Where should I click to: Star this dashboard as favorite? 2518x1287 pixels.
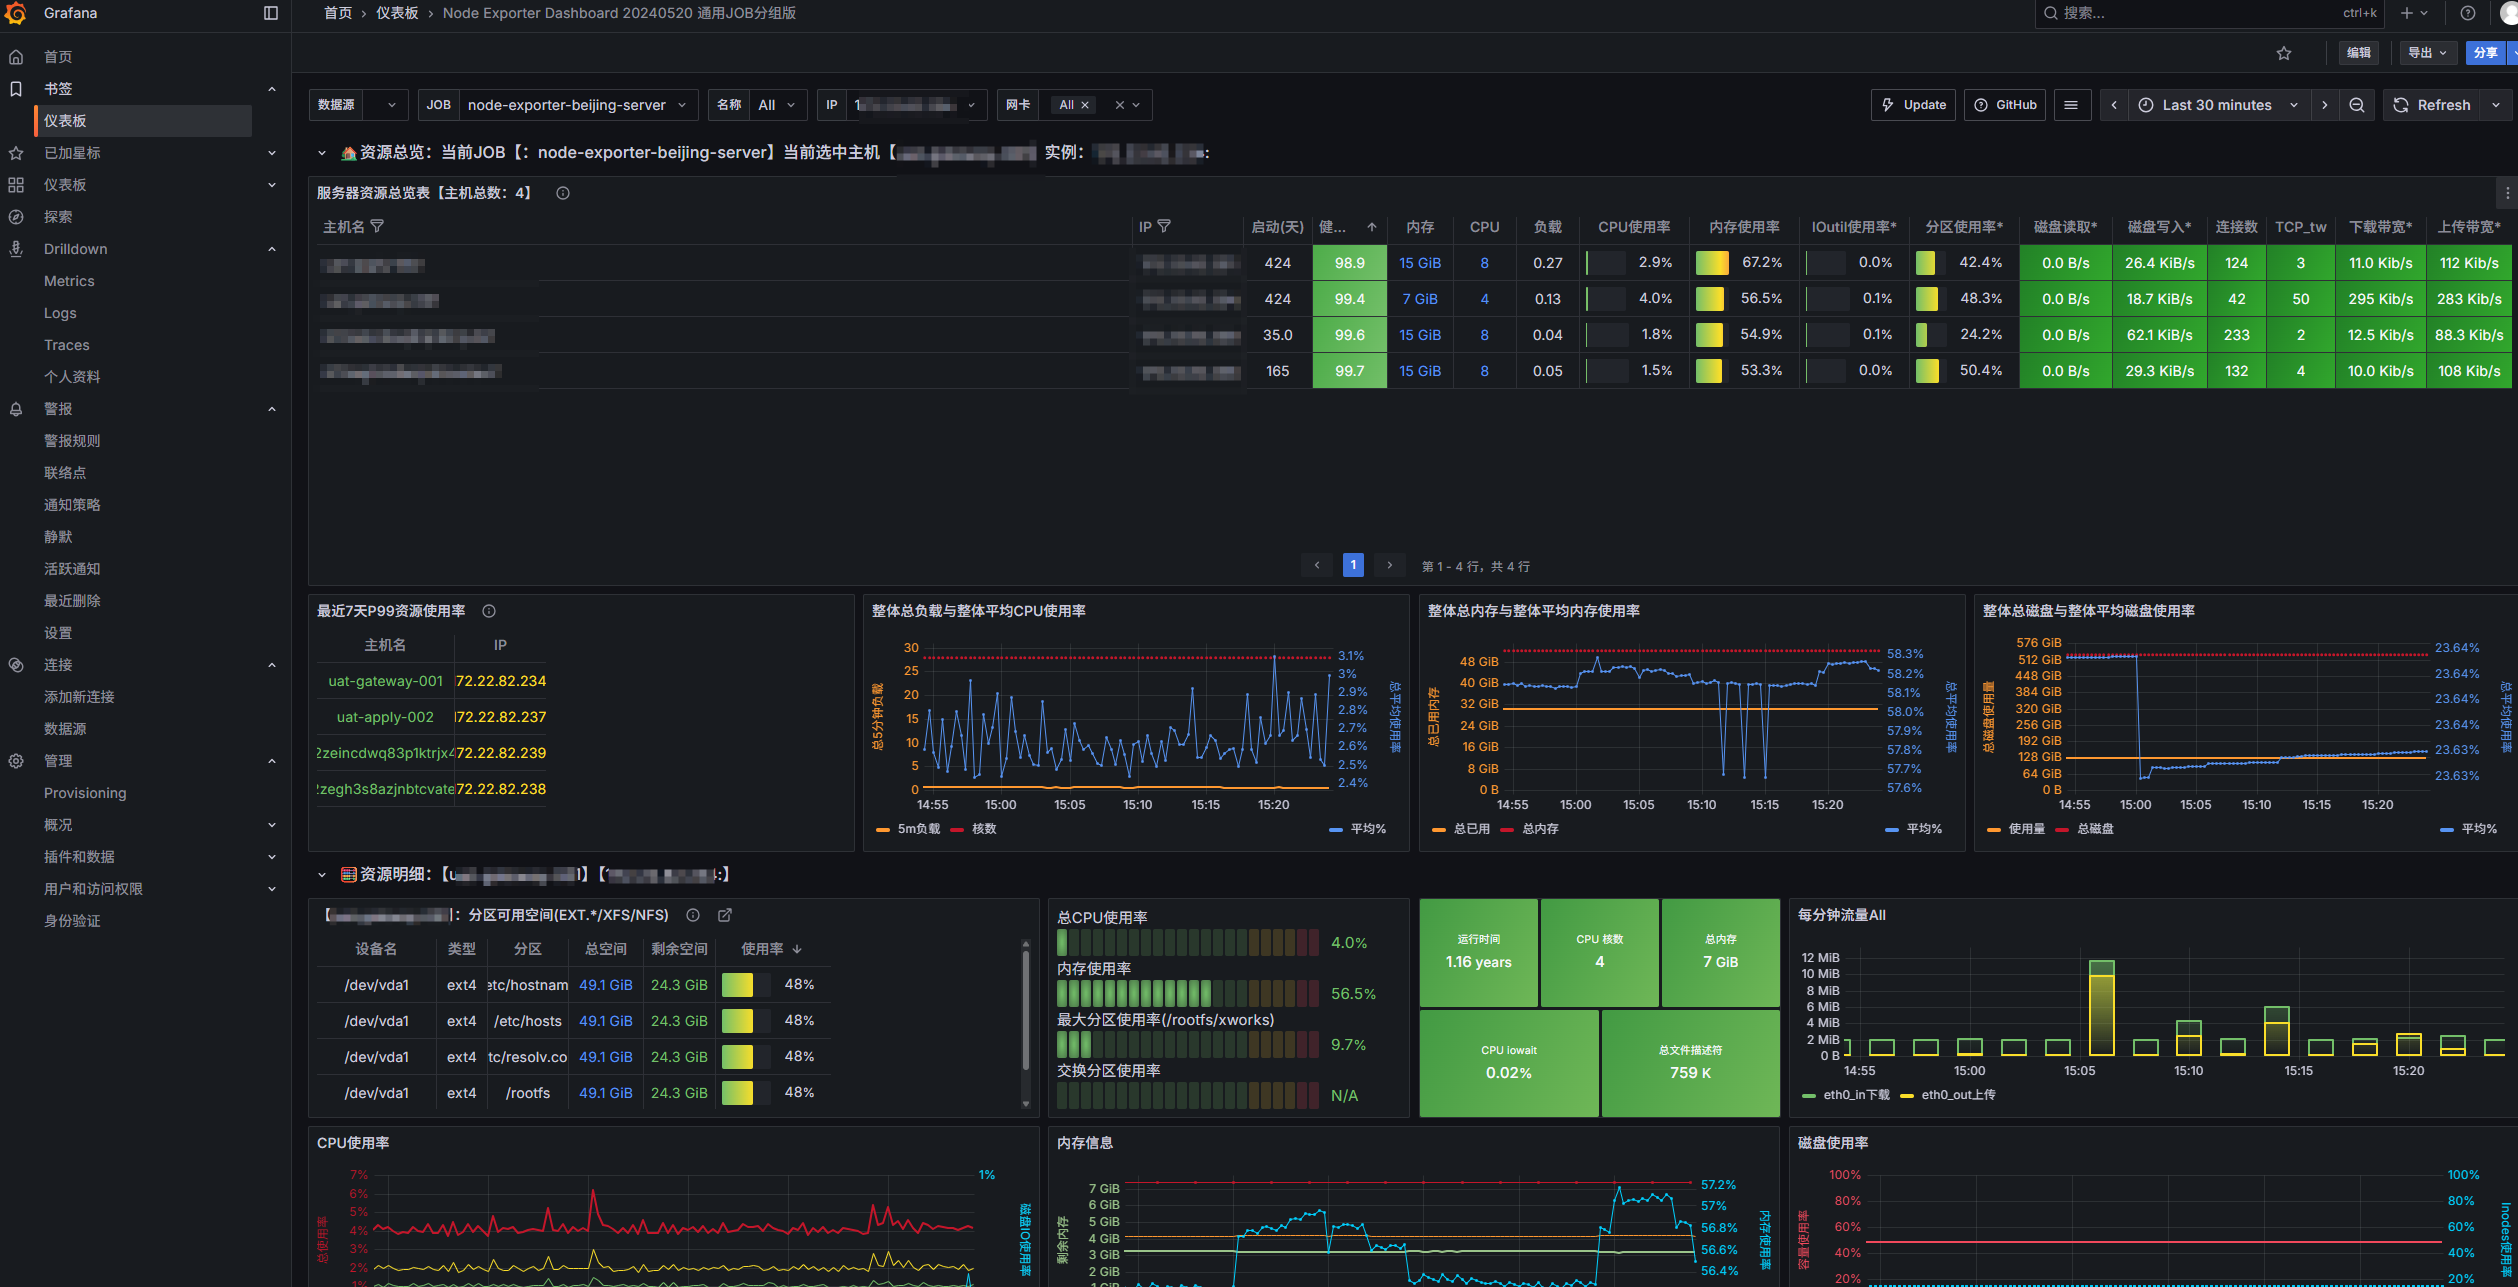2284,53
